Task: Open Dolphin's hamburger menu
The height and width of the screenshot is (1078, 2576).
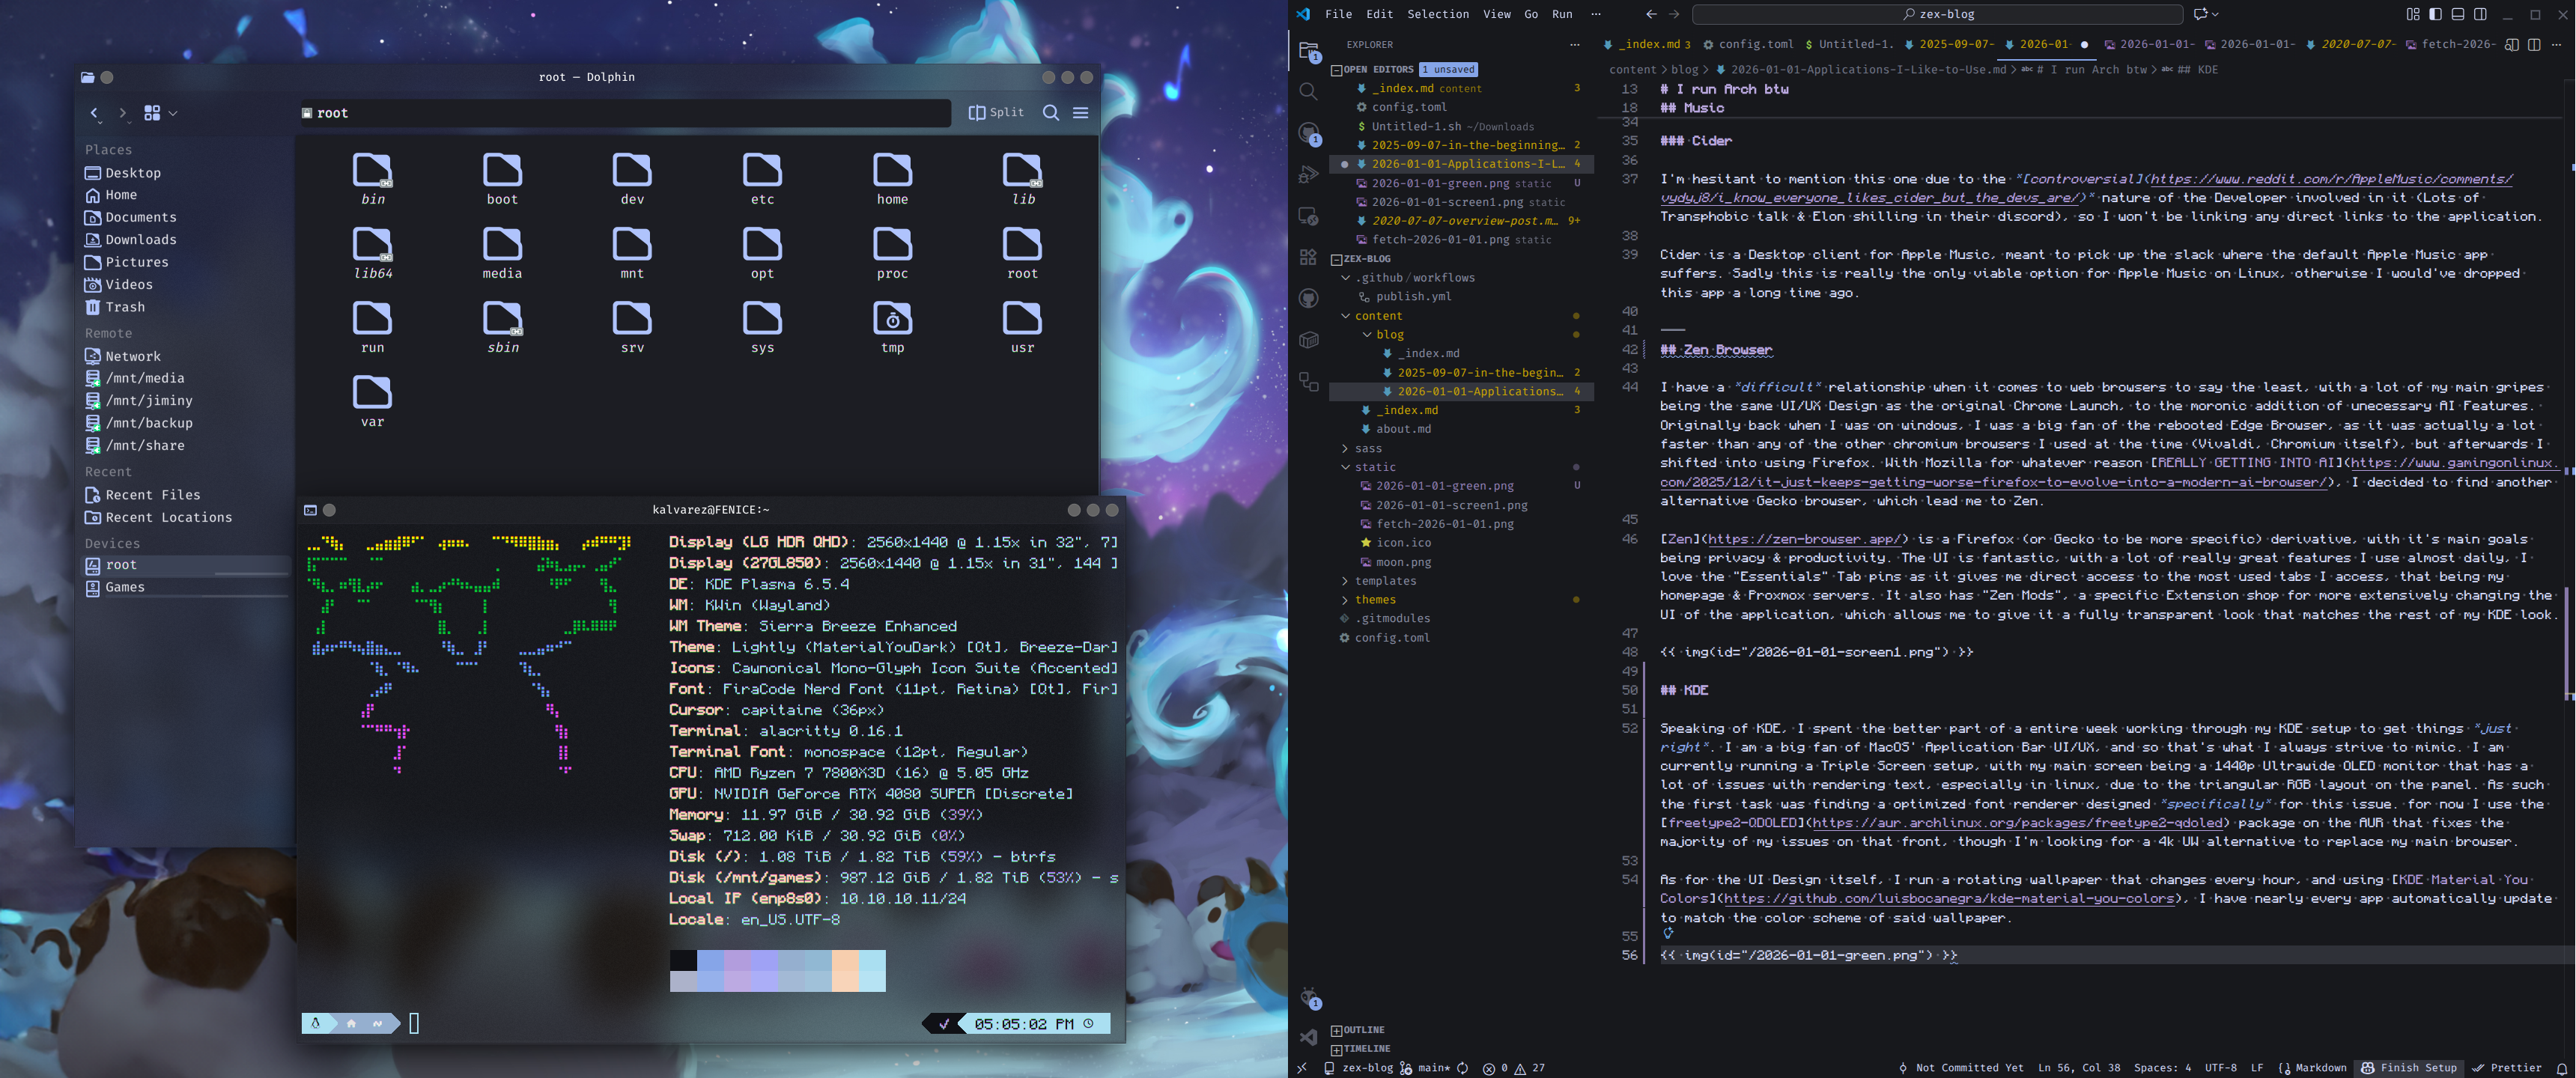Action: tap(1081, 113)
